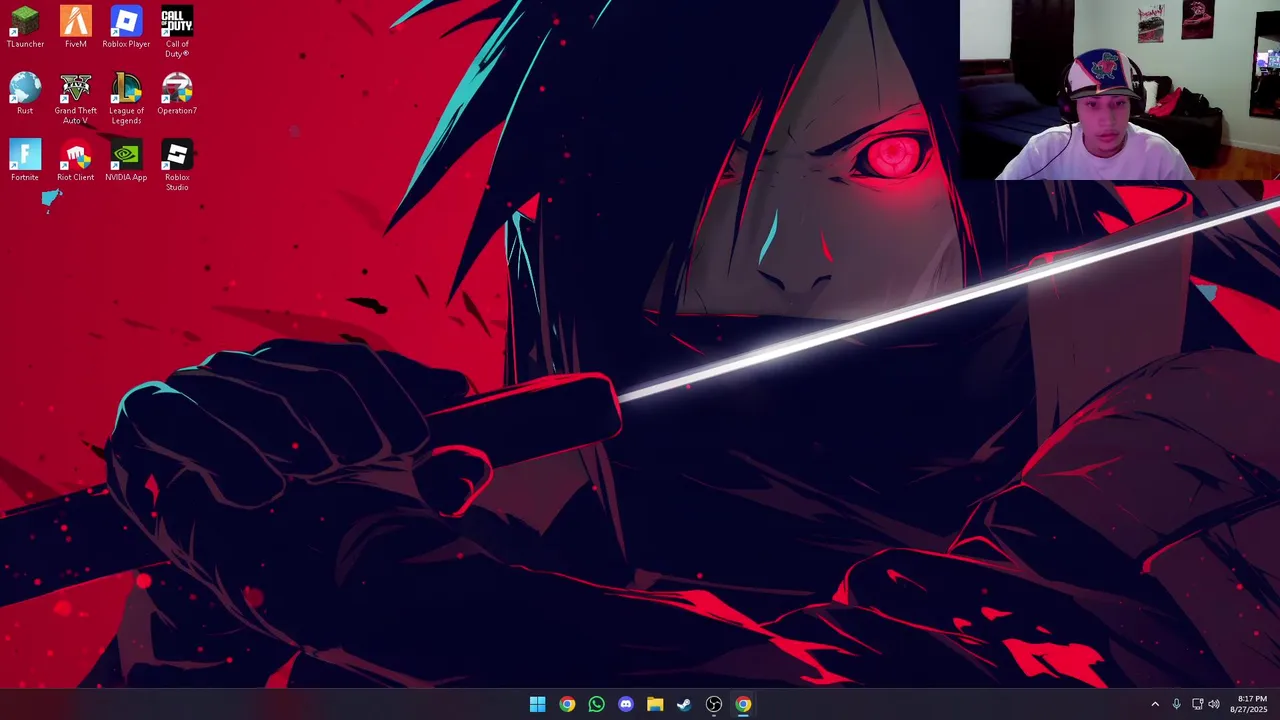Switch to the active Chrome window beside OBS
This screenshot has width=1280, height=720.
[x=743, y=704]
